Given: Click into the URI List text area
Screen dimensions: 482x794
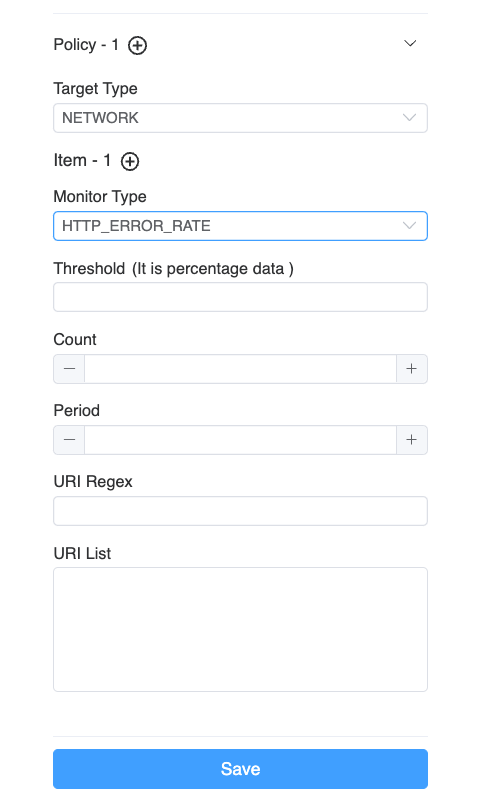Looking at the screenshot, I should click(x=240, y=629).
